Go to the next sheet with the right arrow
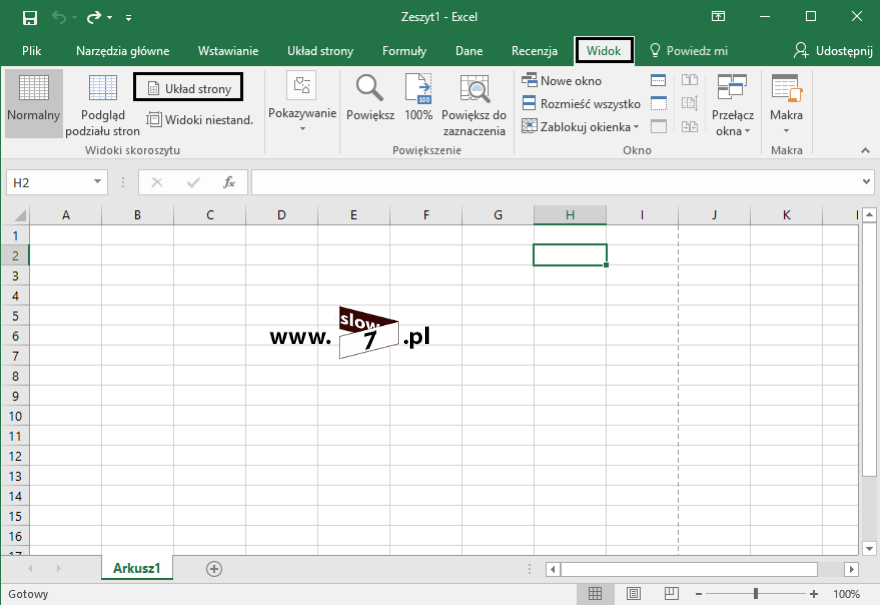This screenshot has width=880, height=605. tap(58, 569)
